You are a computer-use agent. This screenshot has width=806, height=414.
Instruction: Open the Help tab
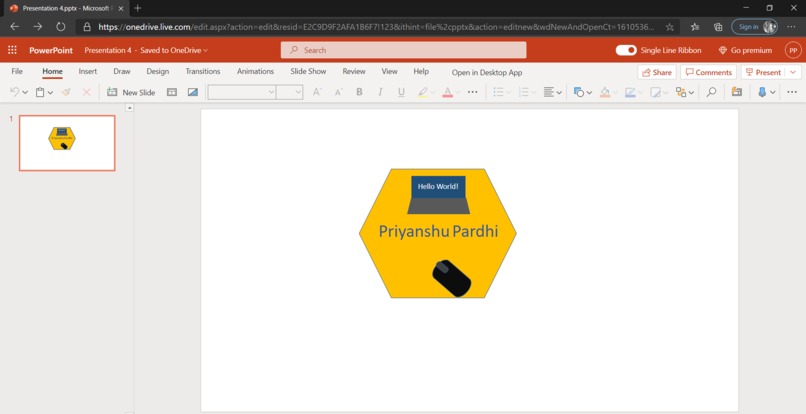(x=421, y=71)
